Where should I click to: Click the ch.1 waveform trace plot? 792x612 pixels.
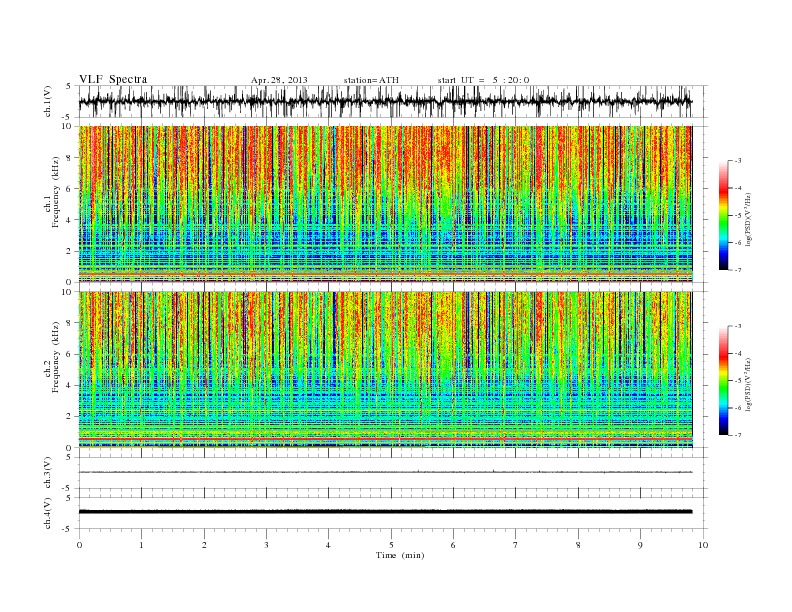coord(385,101)
